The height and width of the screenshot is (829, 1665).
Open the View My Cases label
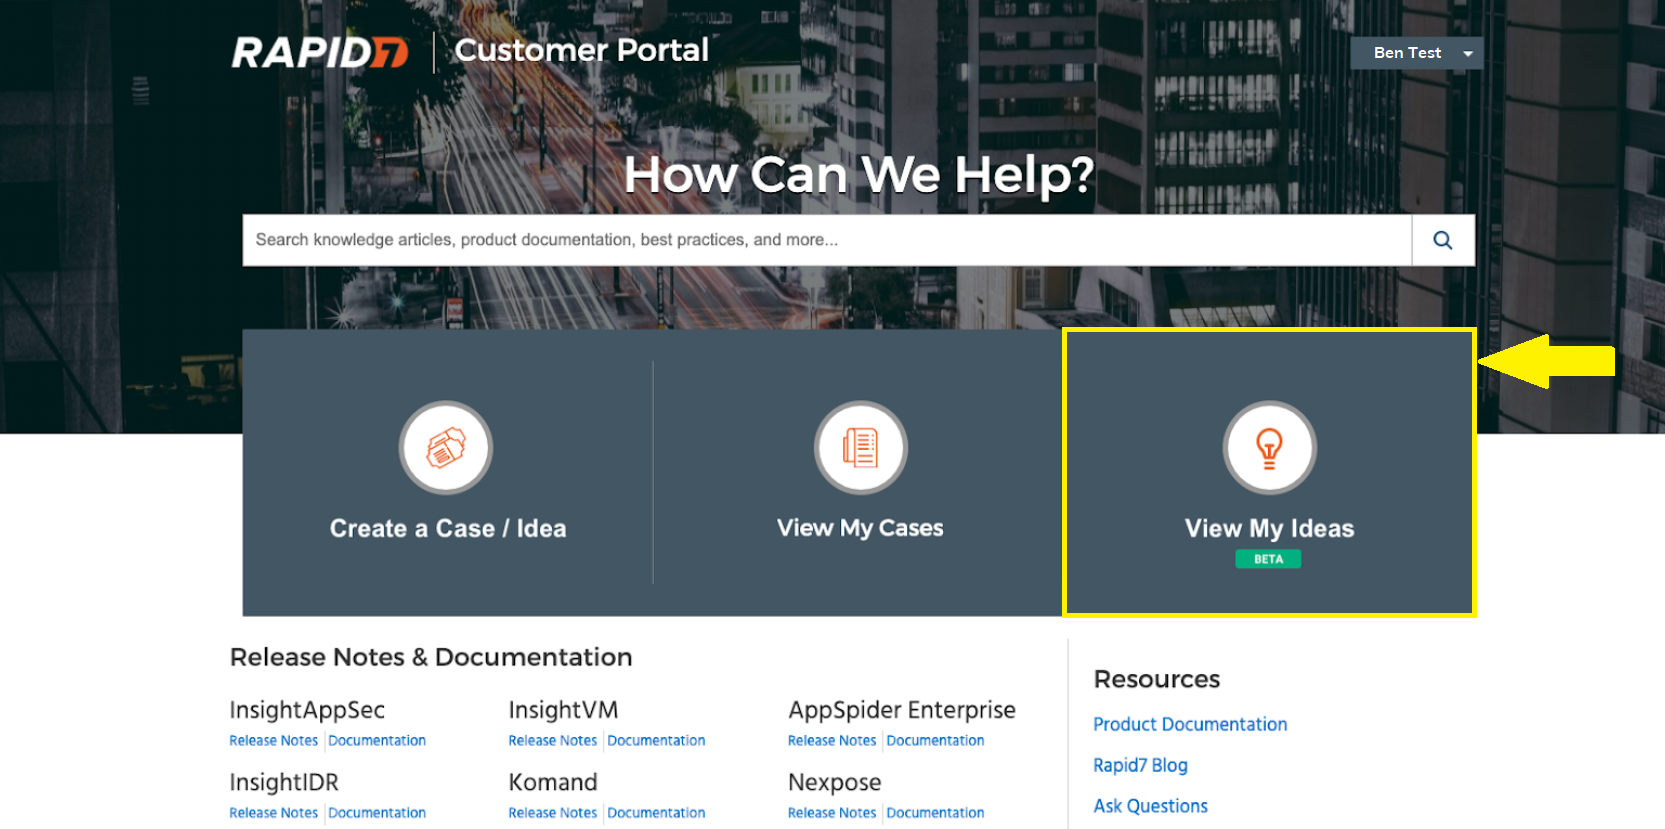860,528
